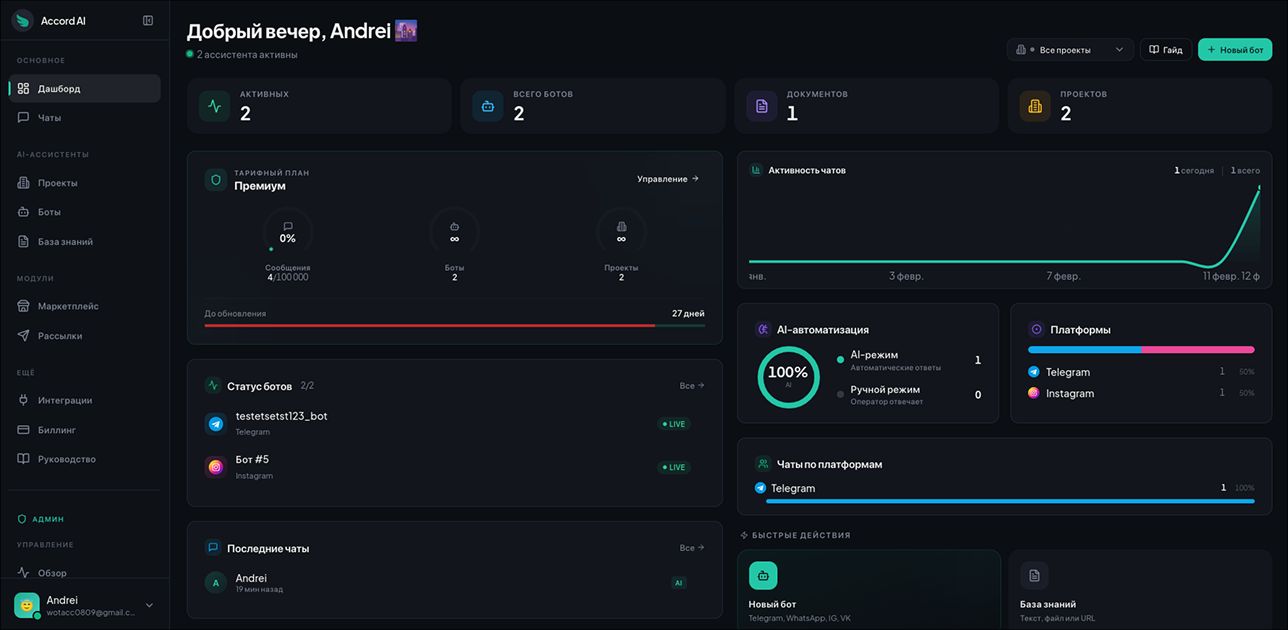The height and width of the screenshot is (630, 1288).
Task: Click the До обновления red progress bar
Action: point(430,325)
